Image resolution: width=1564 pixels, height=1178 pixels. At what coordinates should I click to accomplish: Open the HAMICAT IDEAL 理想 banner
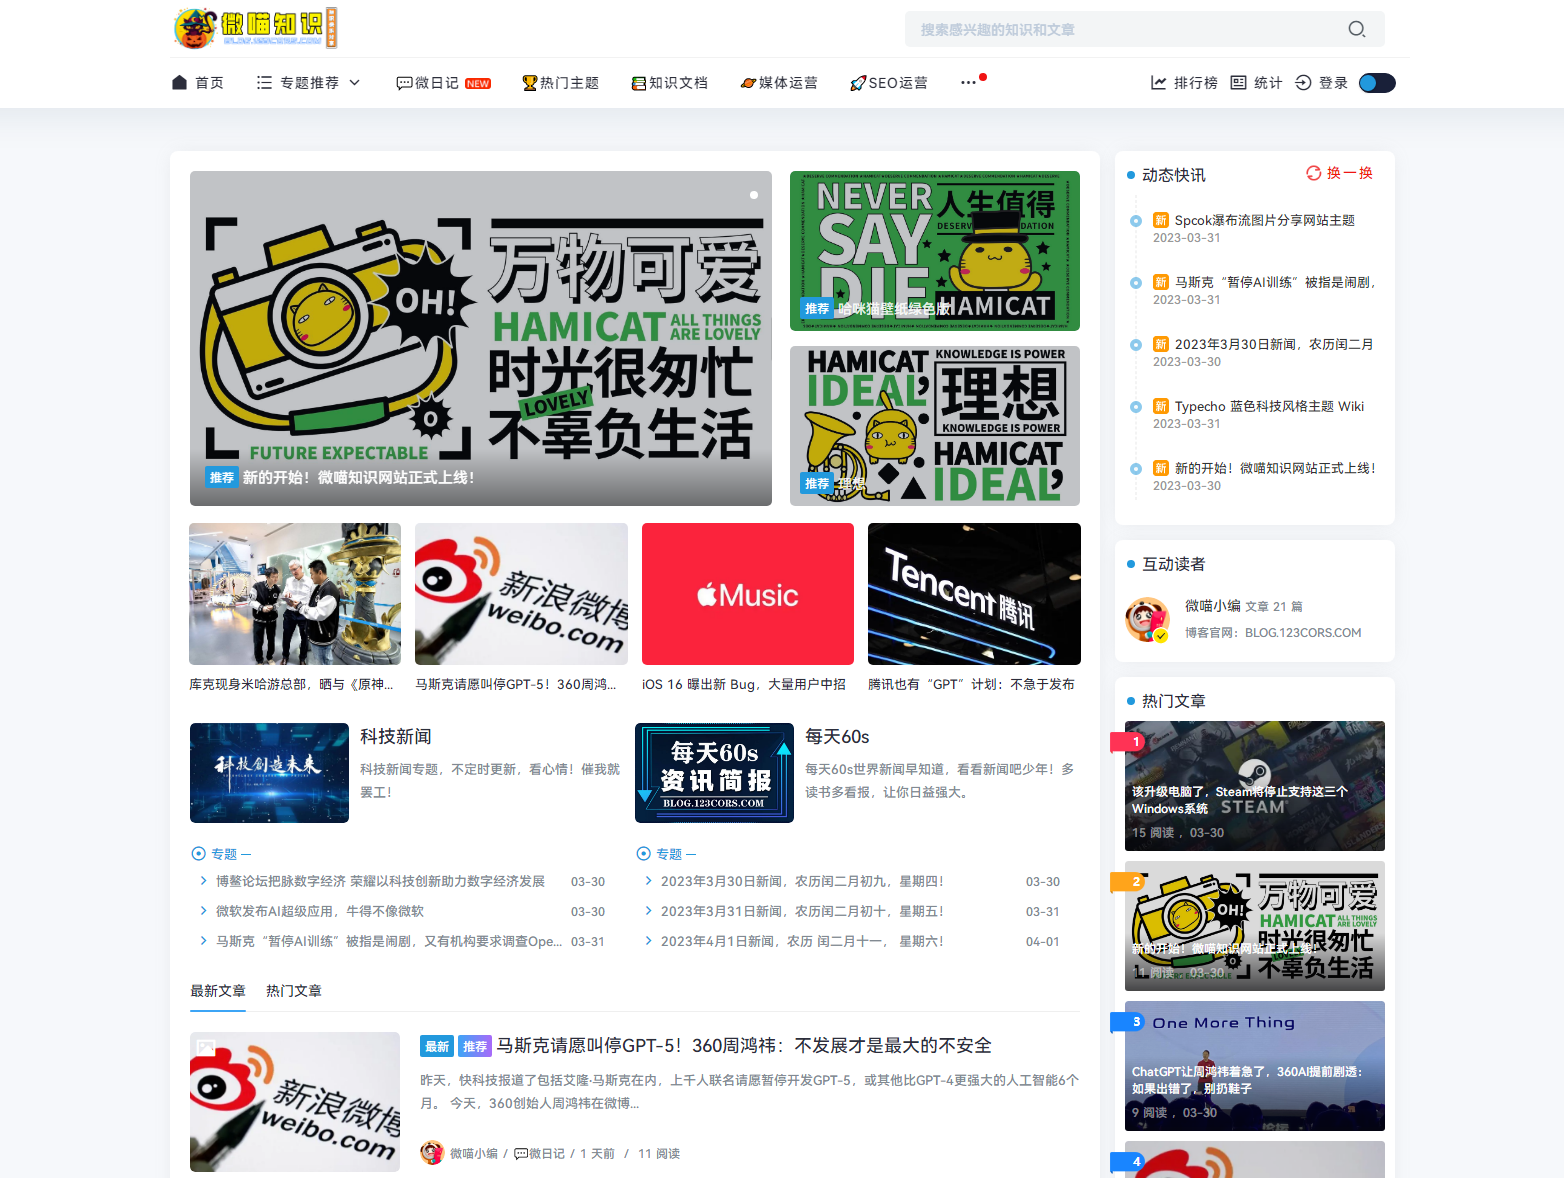coord(935,426)
